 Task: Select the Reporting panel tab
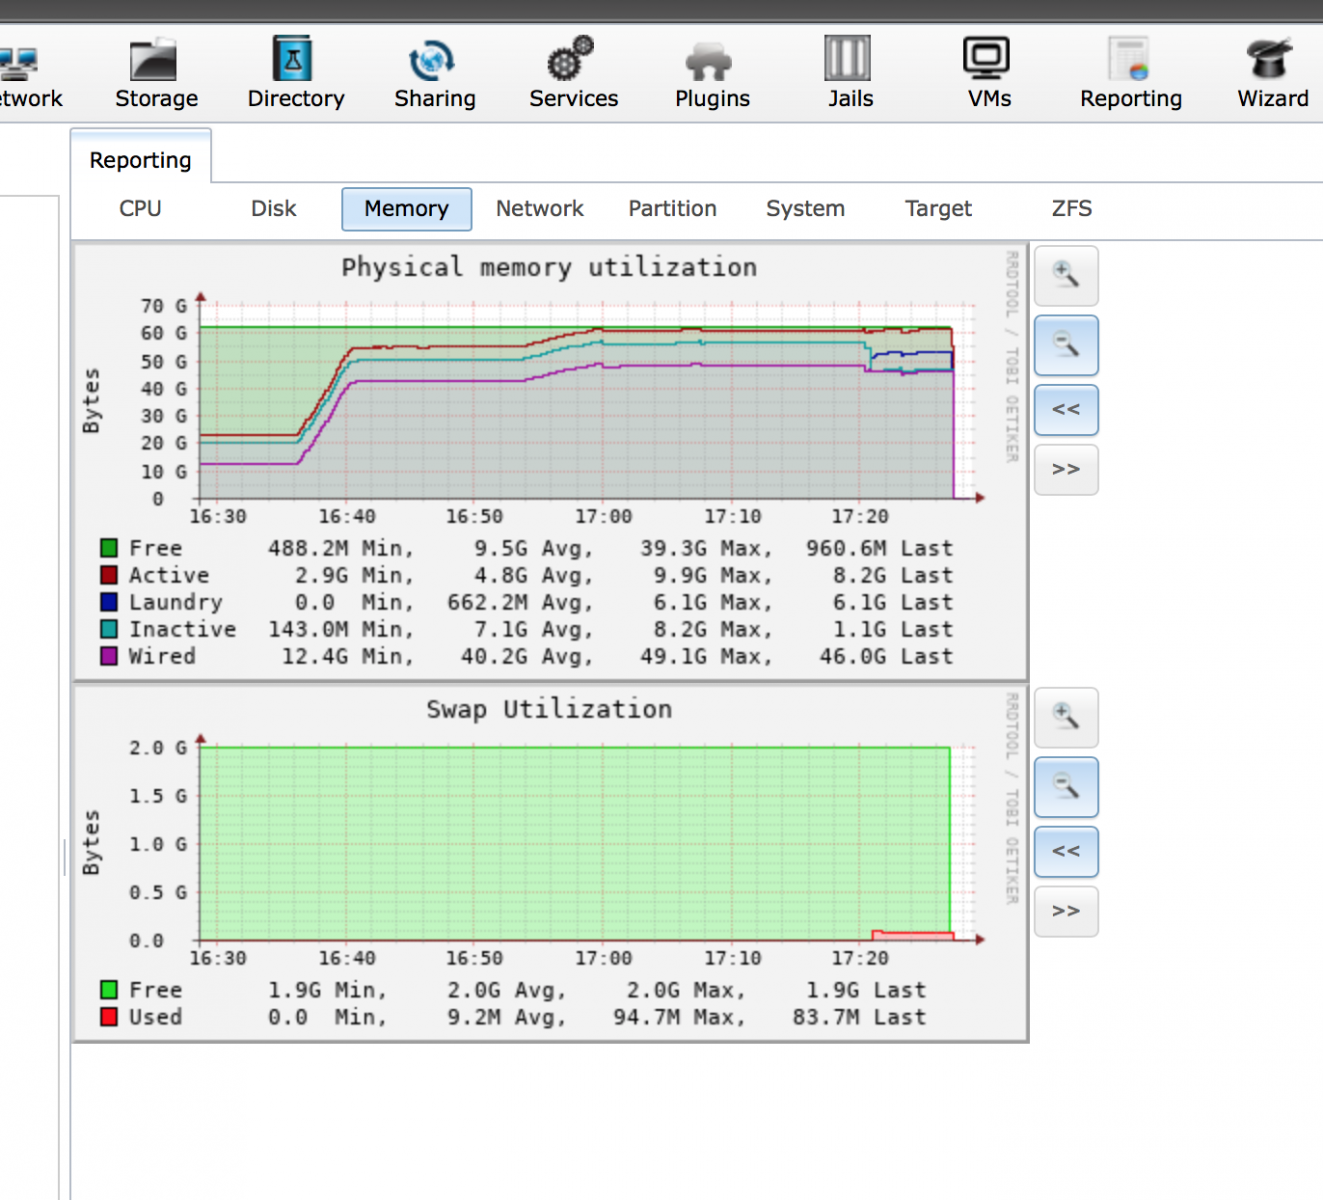click(140, 160)
